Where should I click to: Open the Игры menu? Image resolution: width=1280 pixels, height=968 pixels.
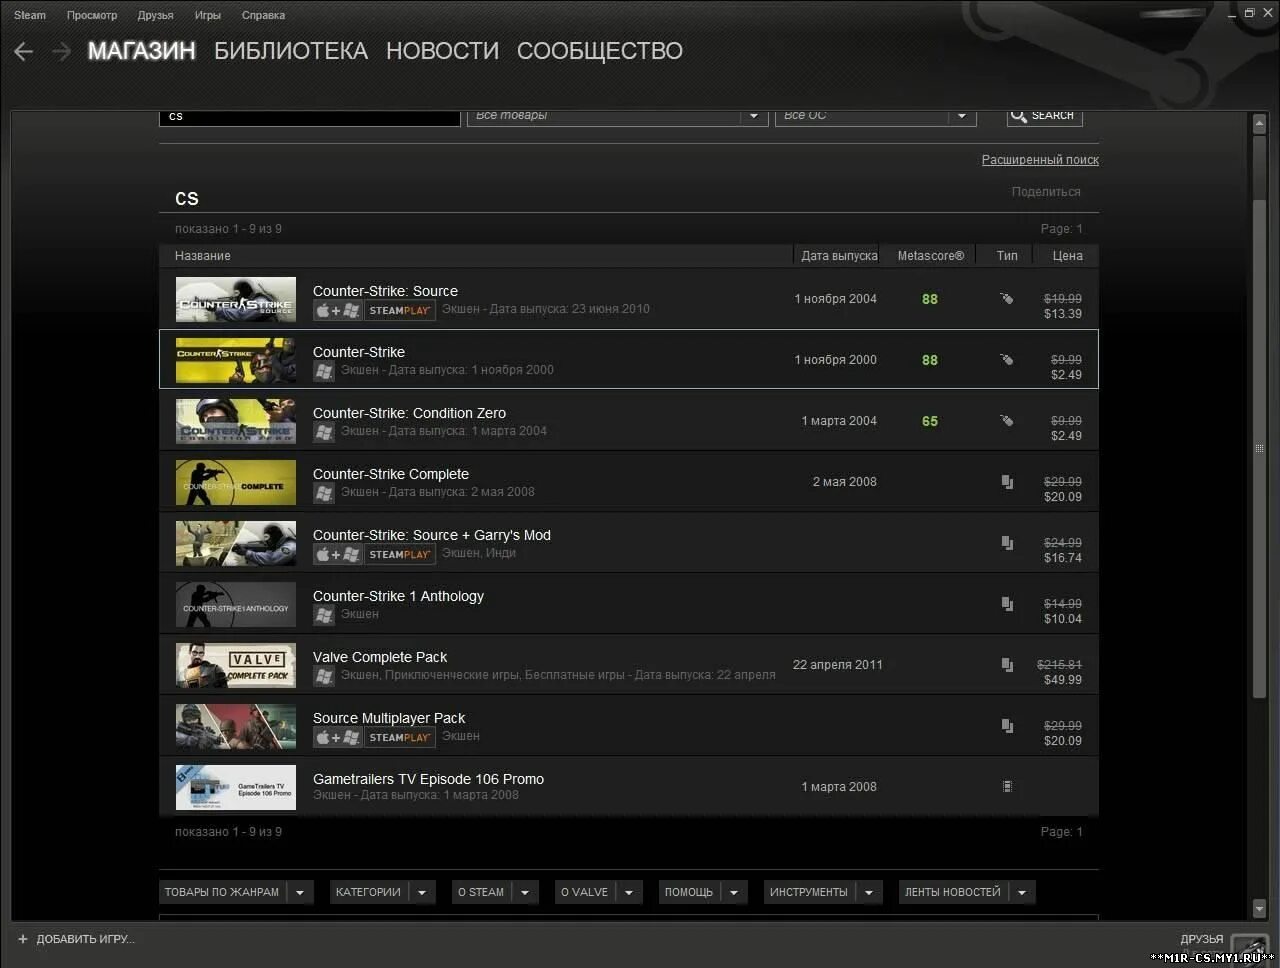(208, 15)
